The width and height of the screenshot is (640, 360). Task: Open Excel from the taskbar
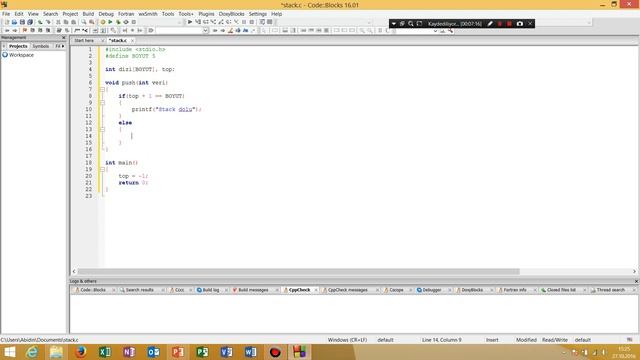click(x=105, y=352)
